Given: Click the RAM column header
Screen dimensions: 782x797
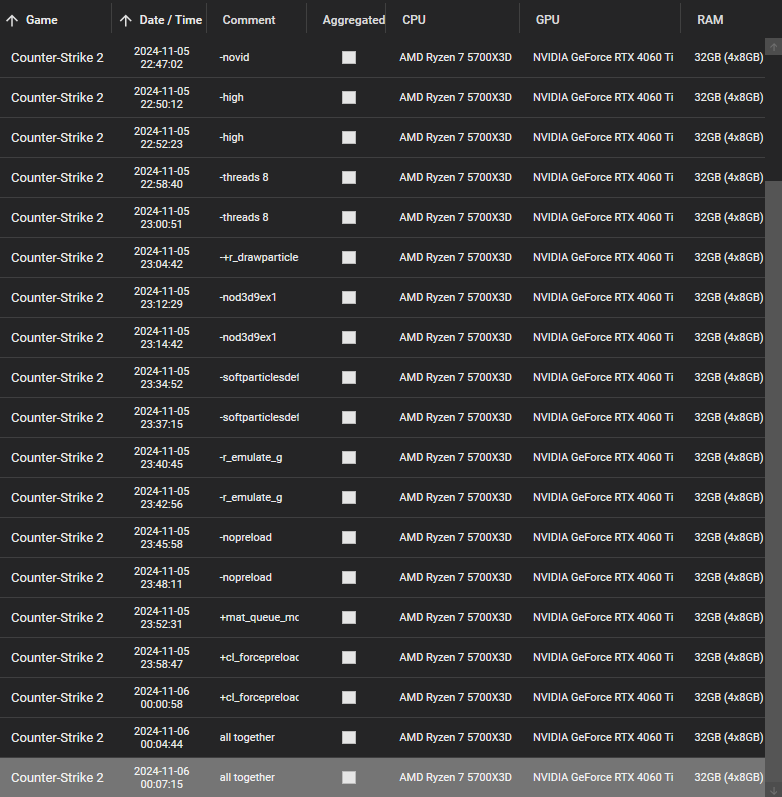Looking at the screenshot, I should [710, 20].
